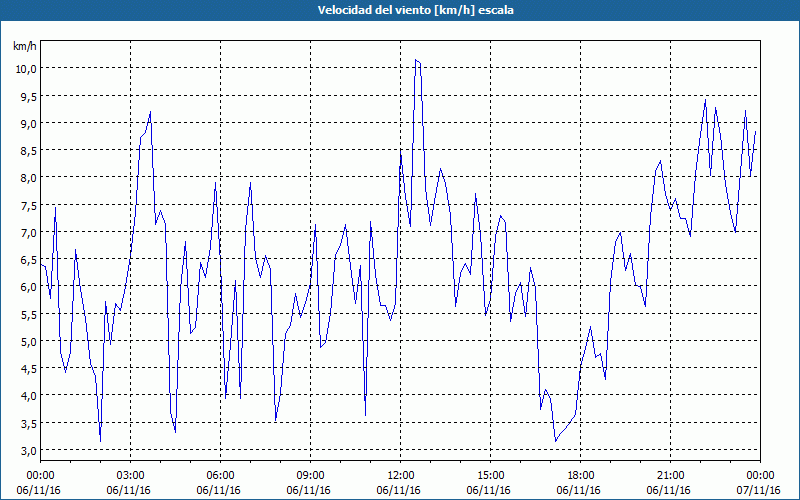The width and height of the screenshot is (800, 500).
Task: Click the 'km/h' axis unit label
Action: [25, 46]
